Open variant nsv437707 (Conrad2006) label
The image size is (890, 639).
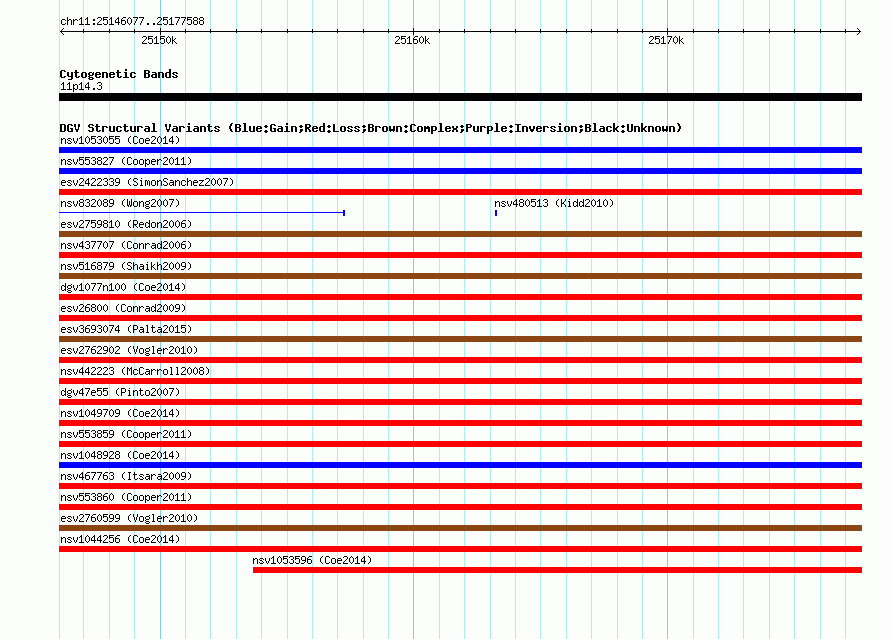click(x=126, y=245)
